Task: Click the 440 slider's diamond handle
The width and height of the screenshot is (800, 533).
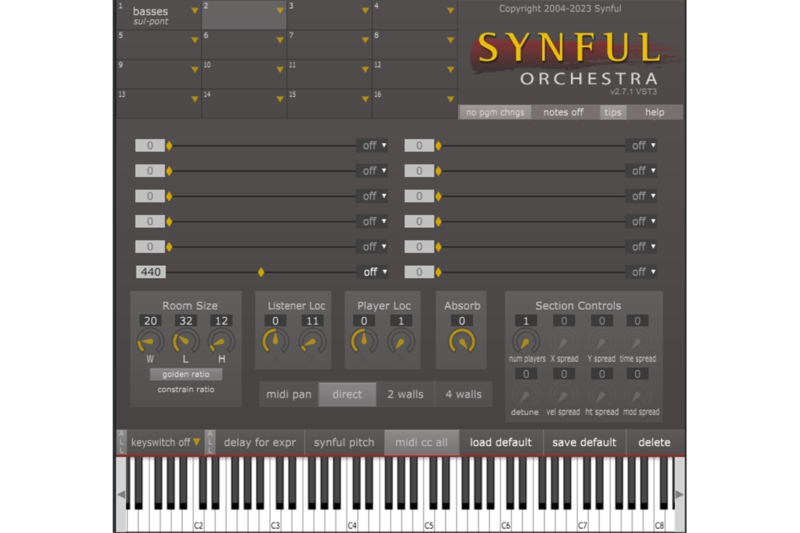Action: (261, 272)
